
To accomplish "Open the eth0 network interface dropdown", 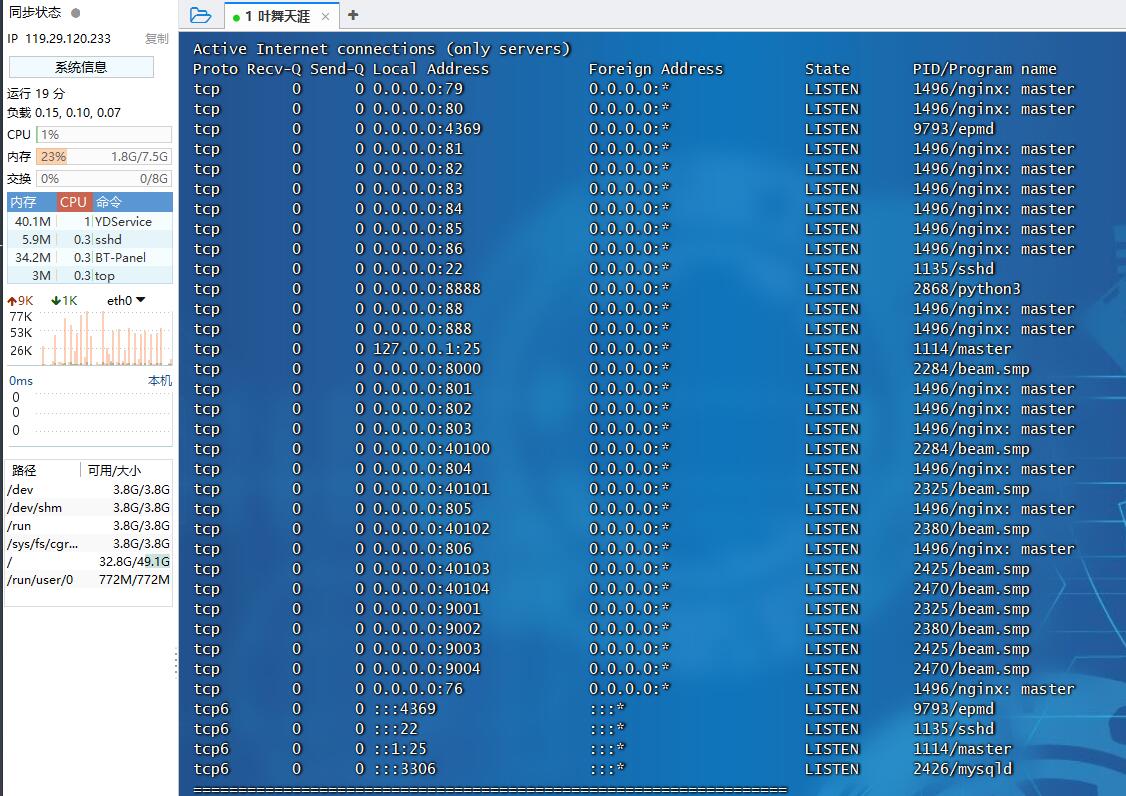I will (126, 300).
